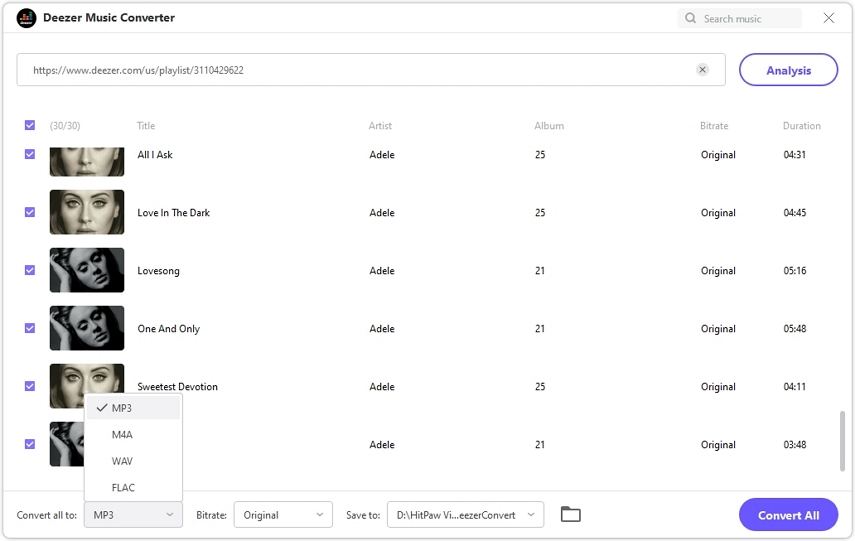
Task: Click the track list vertical scrollbar
Action: (x=842, y=441)
